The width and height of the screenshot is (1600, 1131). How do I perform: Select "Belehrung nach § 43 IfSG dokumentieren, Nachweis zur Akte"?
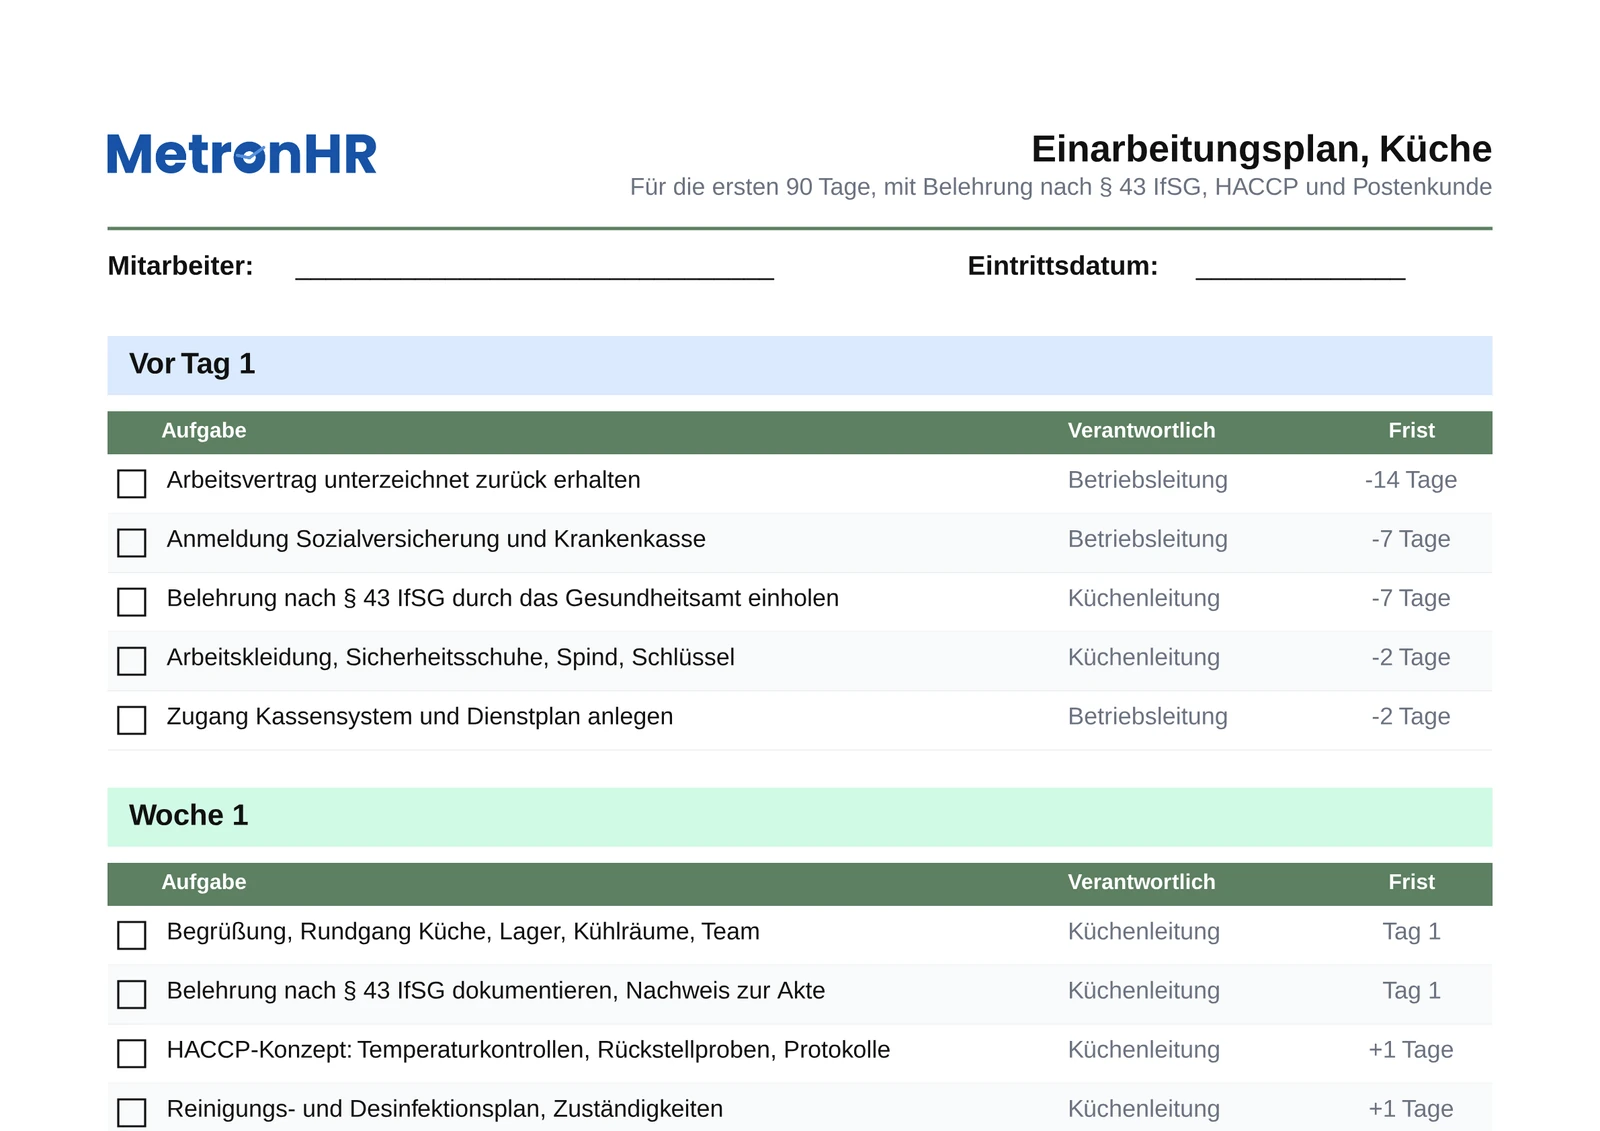click(496, 991)
